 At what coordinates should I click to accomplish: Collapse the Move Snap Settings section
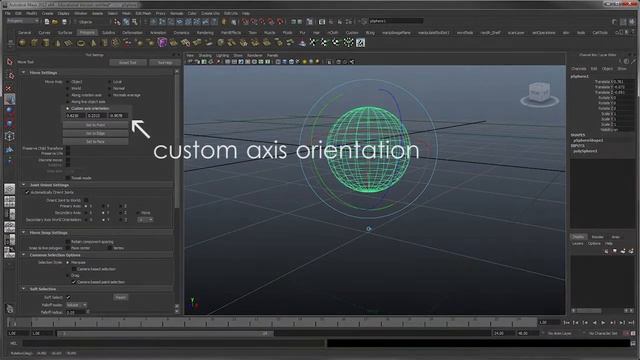pos(24,232)
